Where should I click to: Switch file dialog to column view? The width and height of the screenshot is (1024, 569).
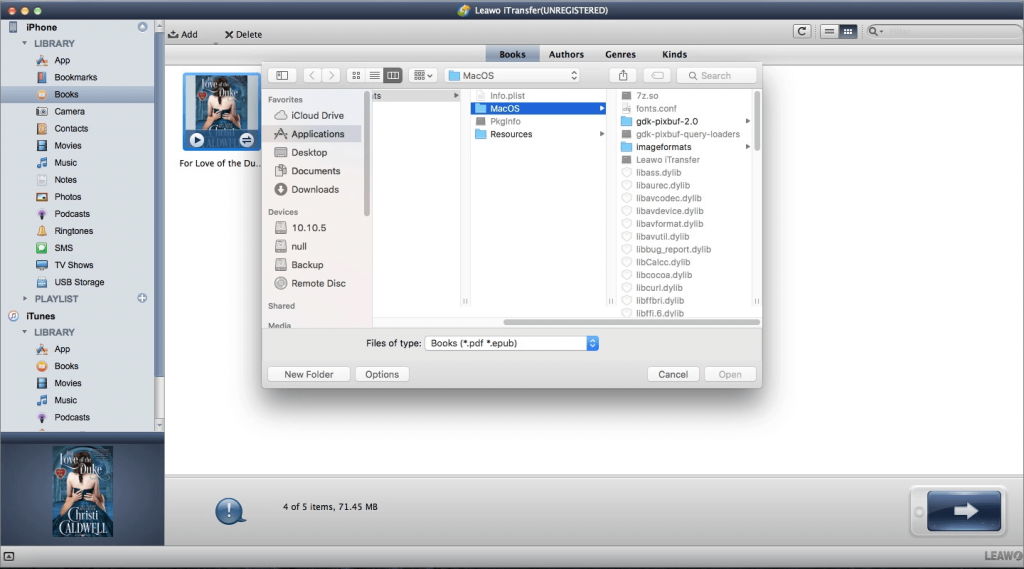click(393, 76)
